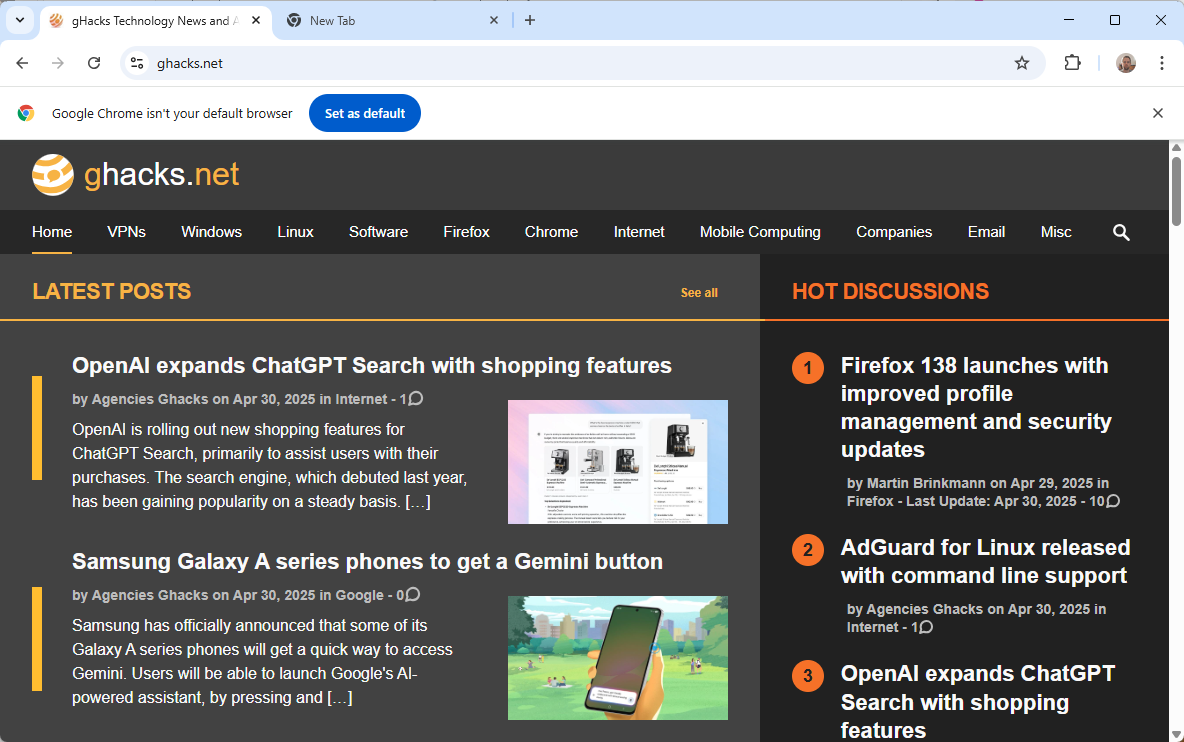The width and height of the screenshot is (1184, 742).
Task: Open OpenAI expands ChatGPT Search article title
Action: 372,365
